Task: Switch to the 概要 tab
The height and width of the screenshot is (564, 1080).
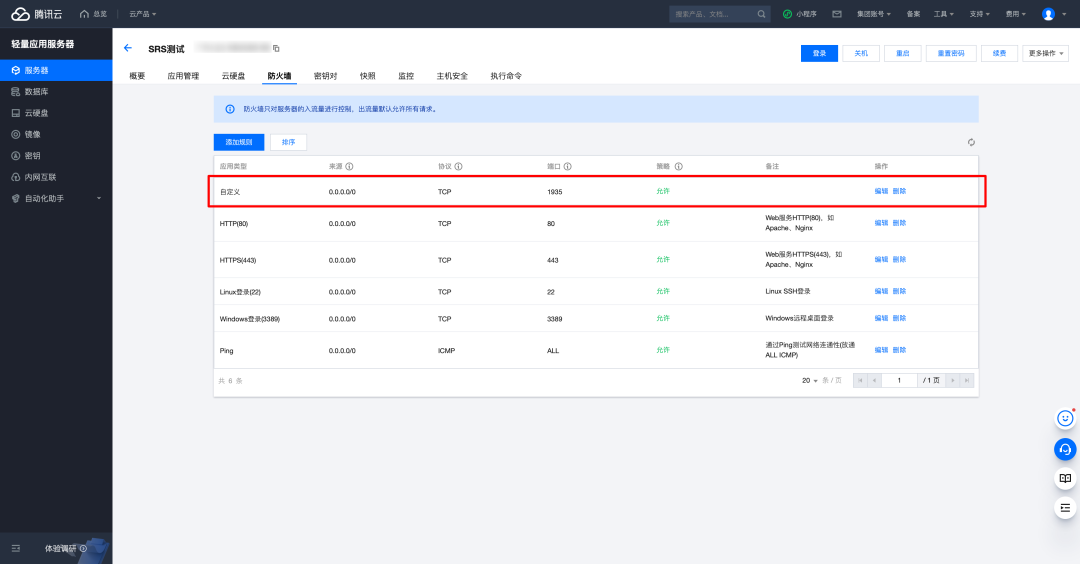Action: pyautogui.click(x=137, y=76)
